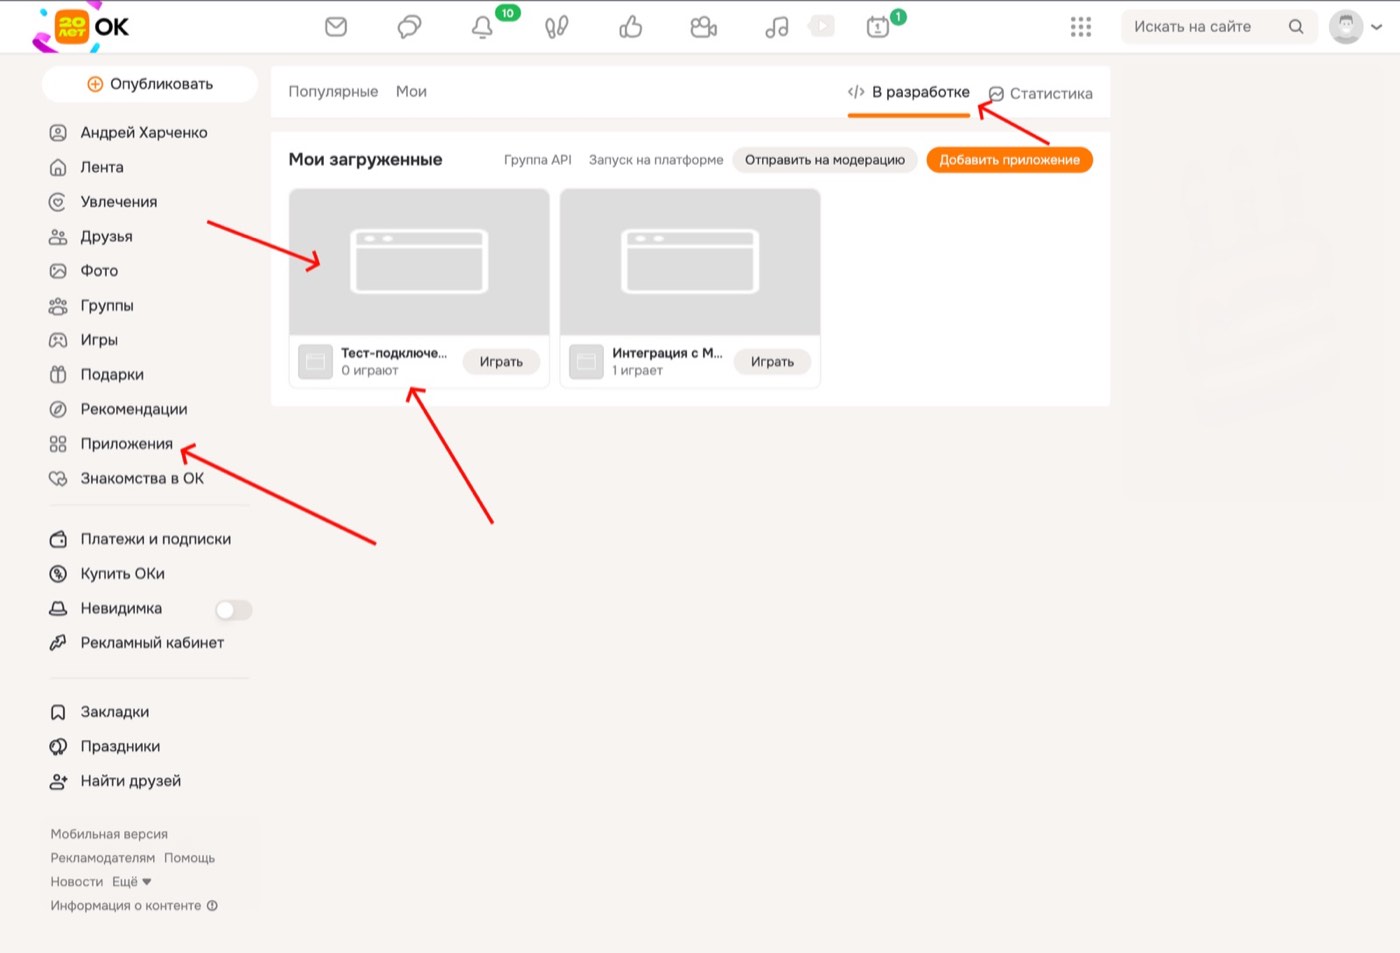Click the Опубликовать button
Viewport: 1400px width, 953px height.
pos(150,84)
